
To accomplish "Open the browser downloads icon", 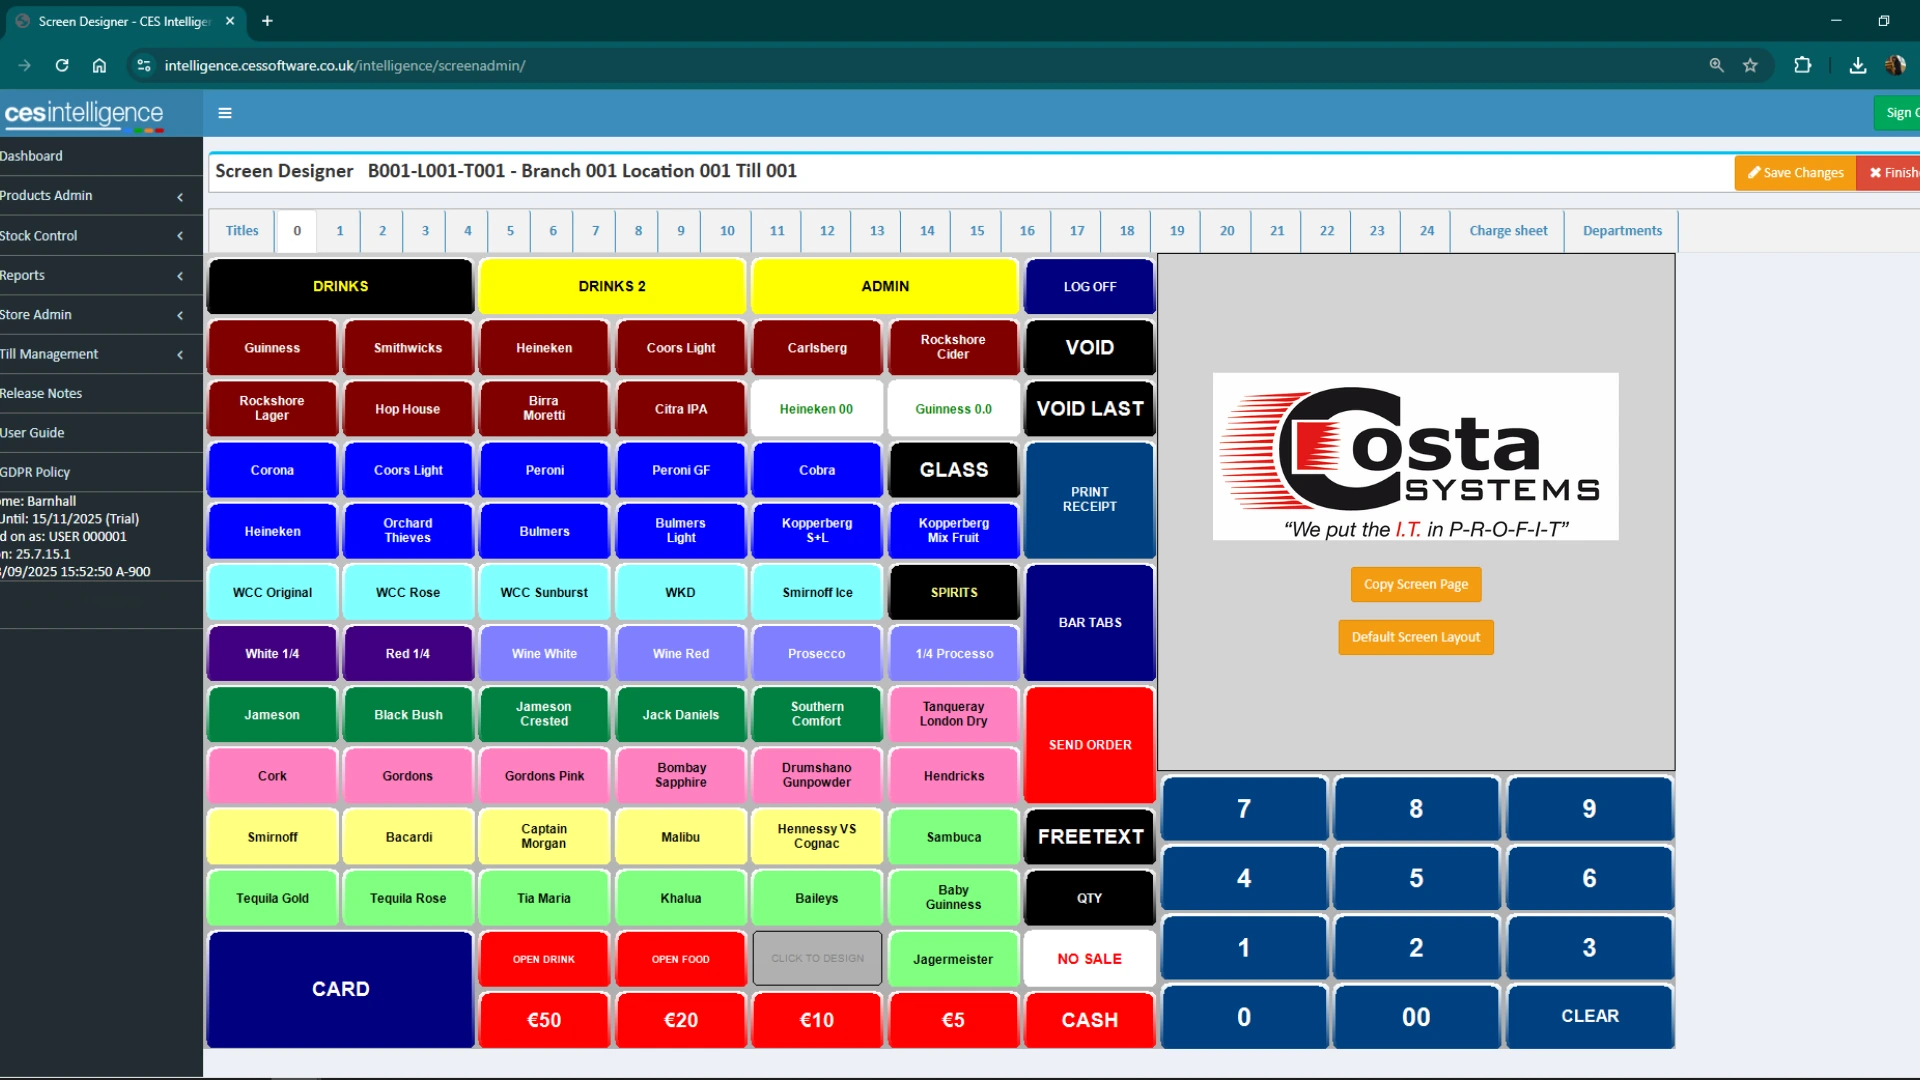I will [1857, 65].
